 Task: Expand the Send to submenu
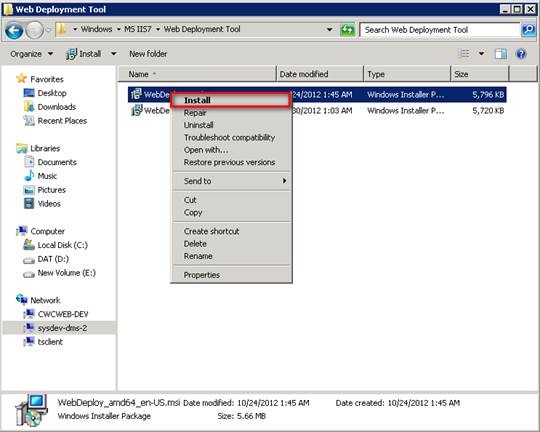tap(231, 181)
